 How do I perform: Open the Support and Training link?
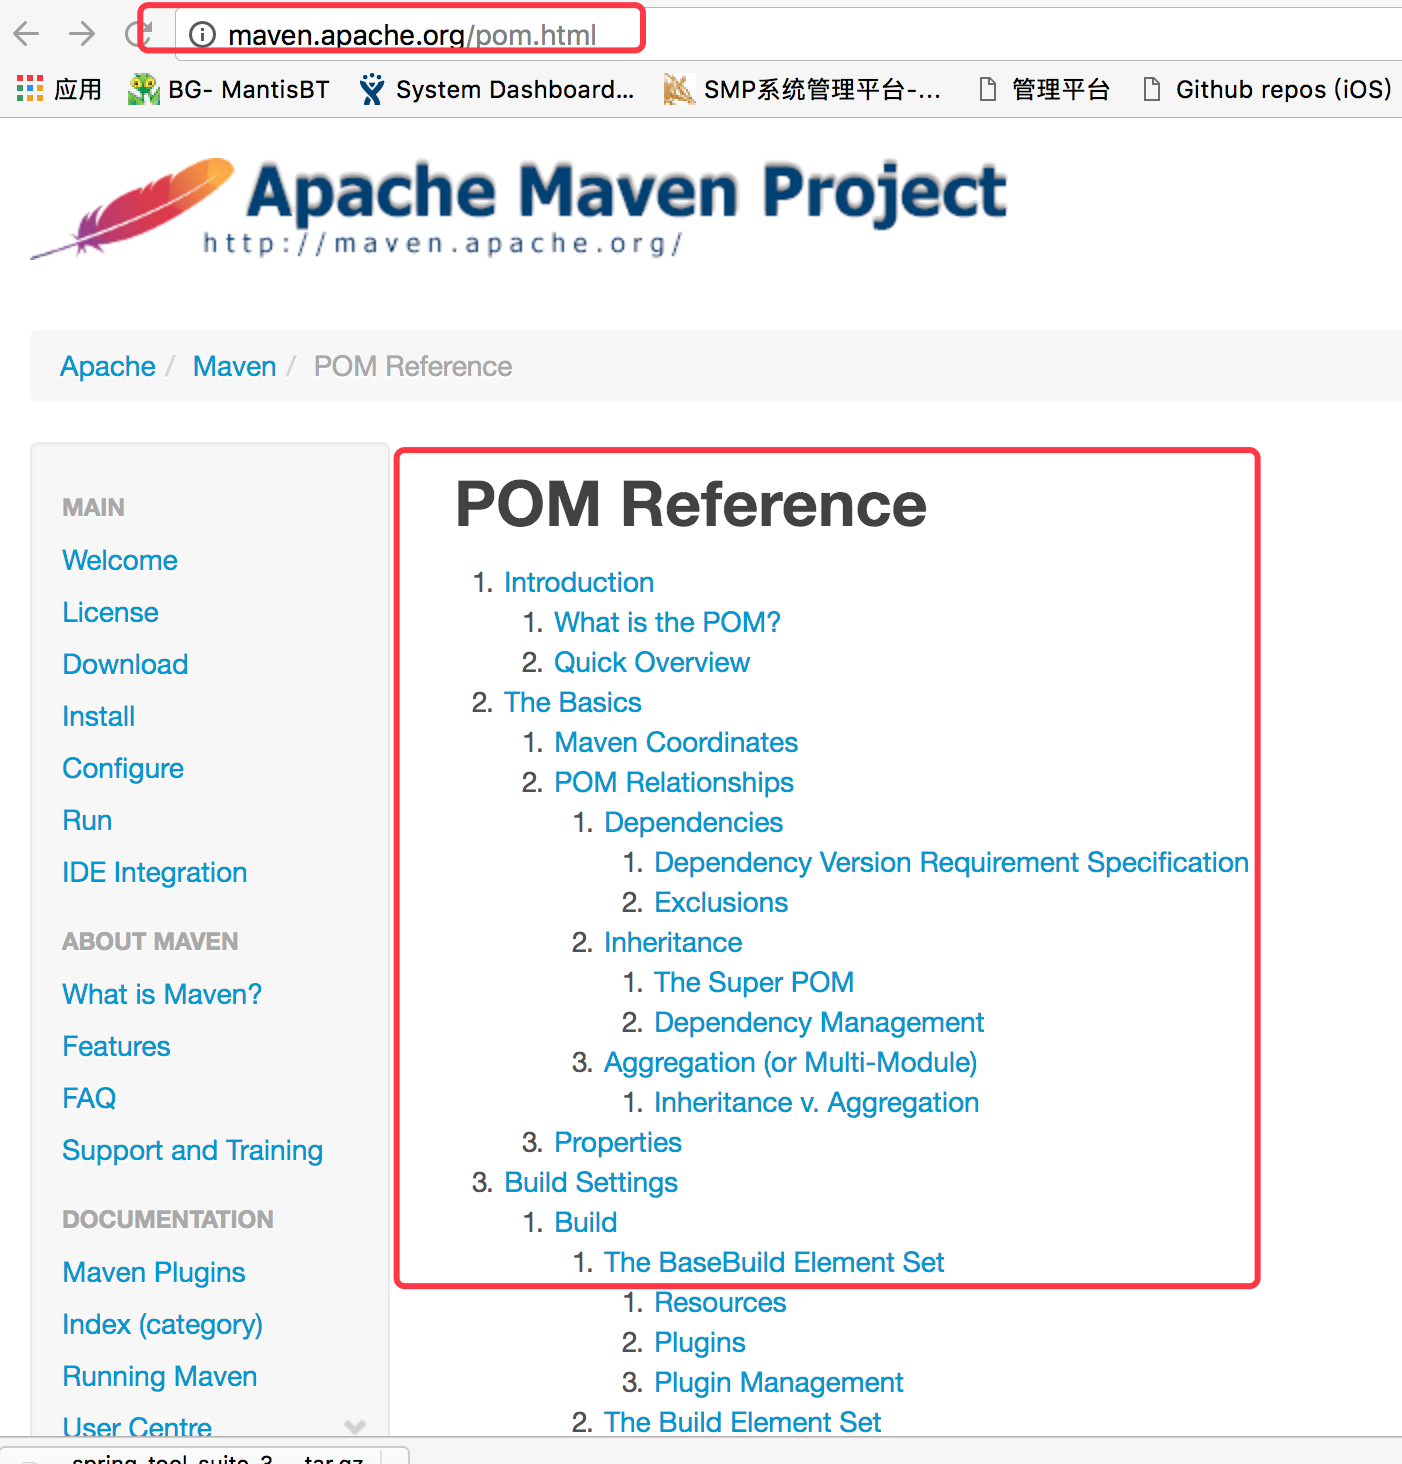pyautogui.click(x=192, y=1150)
